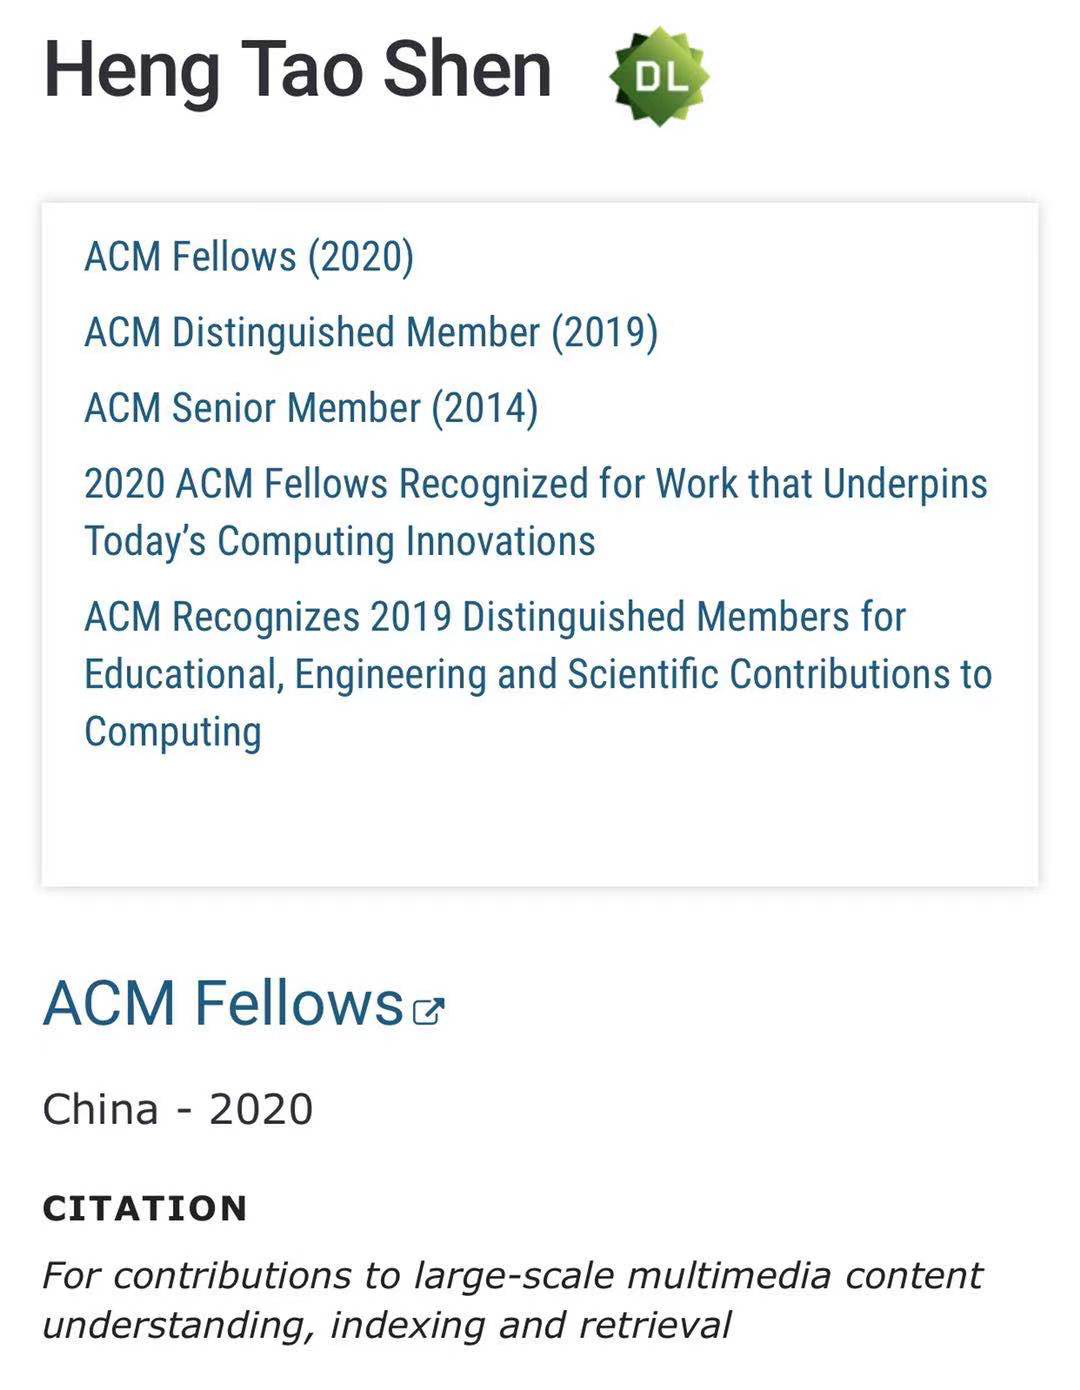The height and width of the screenshot is (1390, 1080).
Task: Click the word 'China' under ACM Fellows
Action: click(x=100, y=1109)
